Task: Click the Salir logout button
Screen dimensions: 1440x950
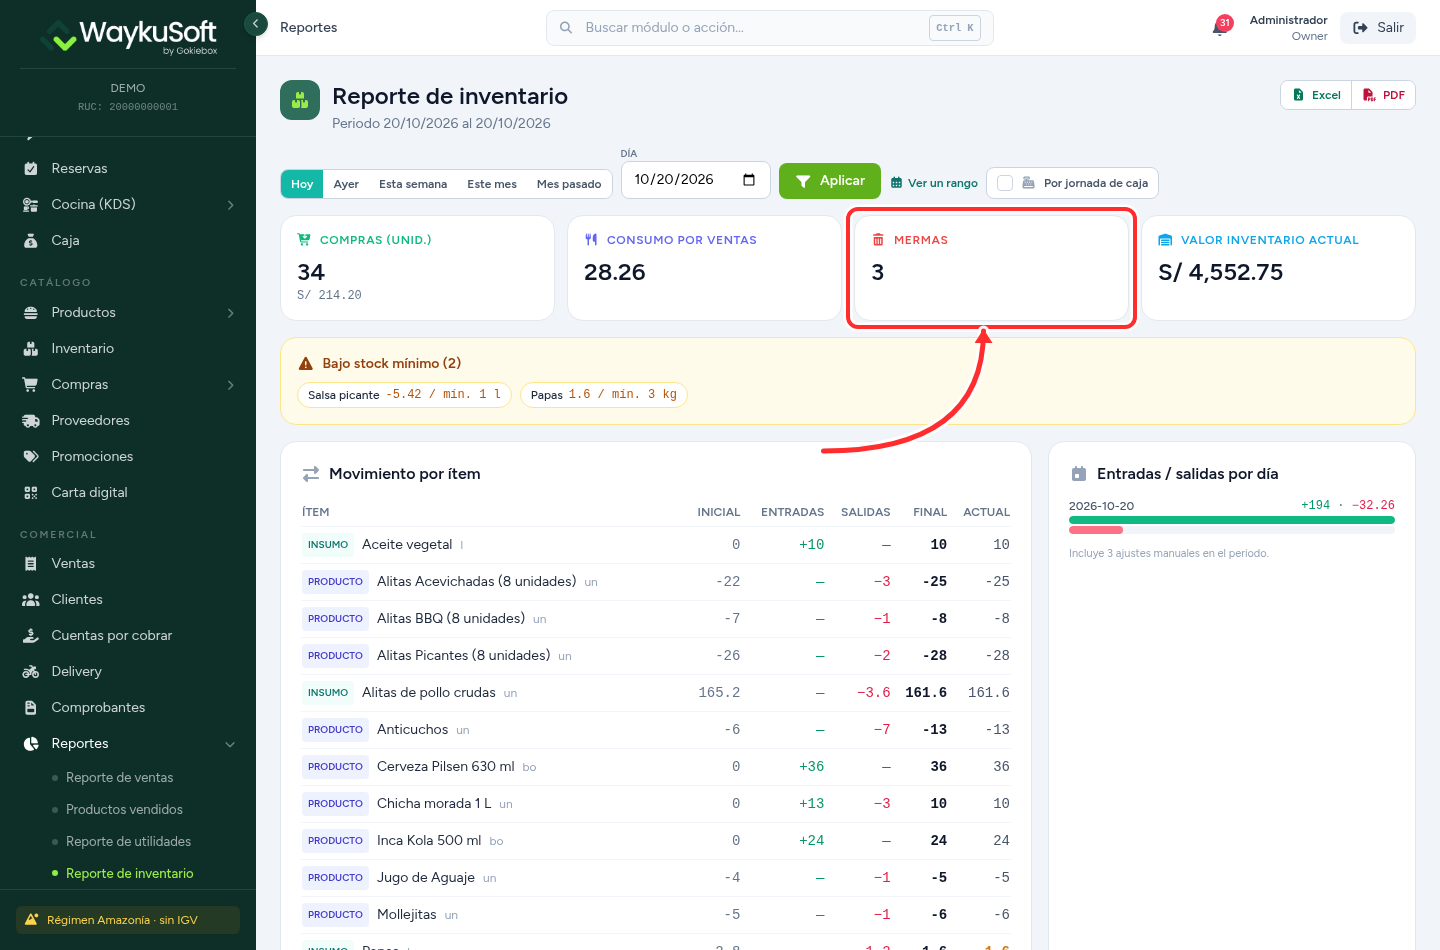Action: pyautogui.click(x=1378, y=28)
